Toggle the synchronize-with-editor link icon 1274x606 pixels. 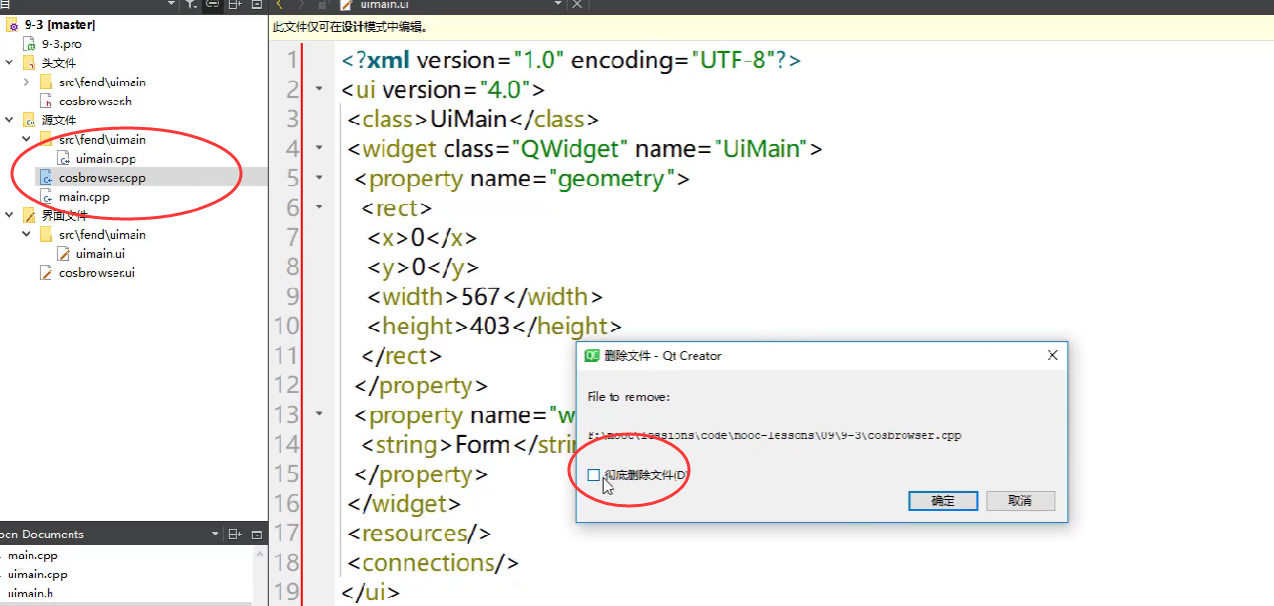coord(213,5)
